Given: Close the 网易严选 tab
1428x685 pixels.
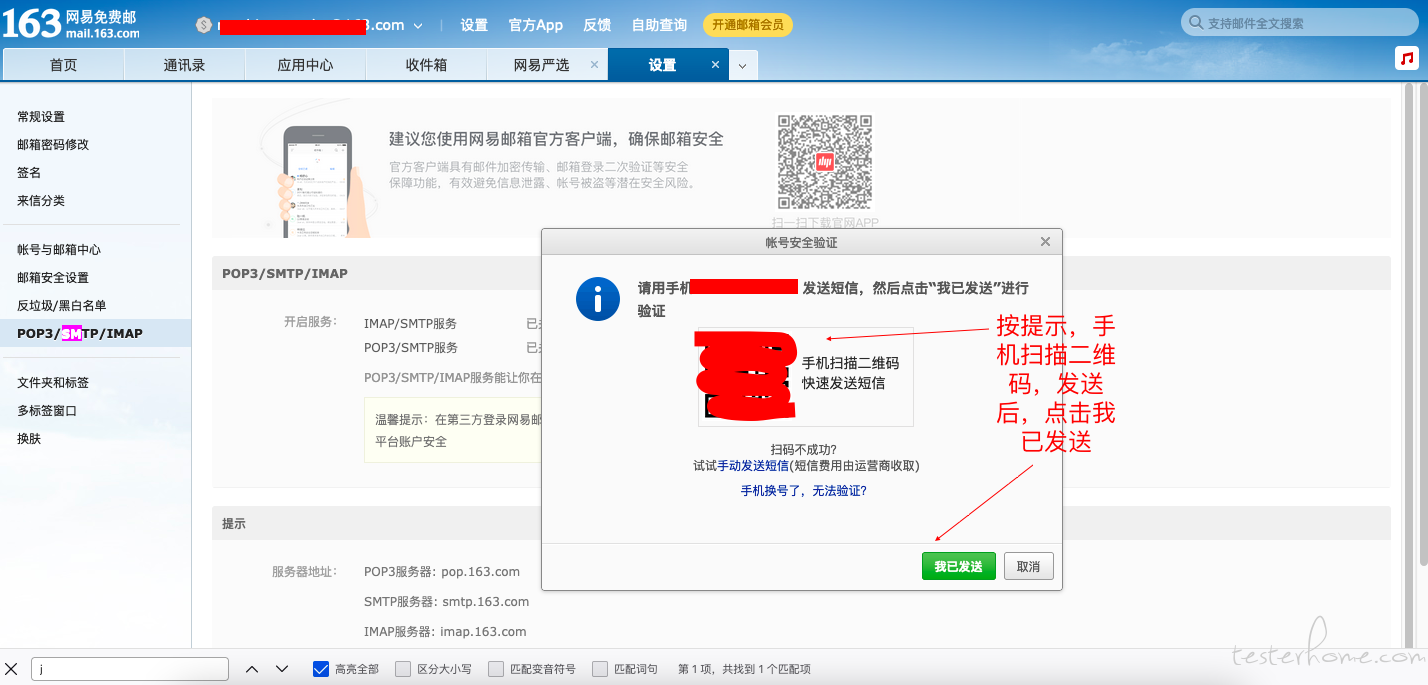Looking at the screenshot, I should pos(594,65).
